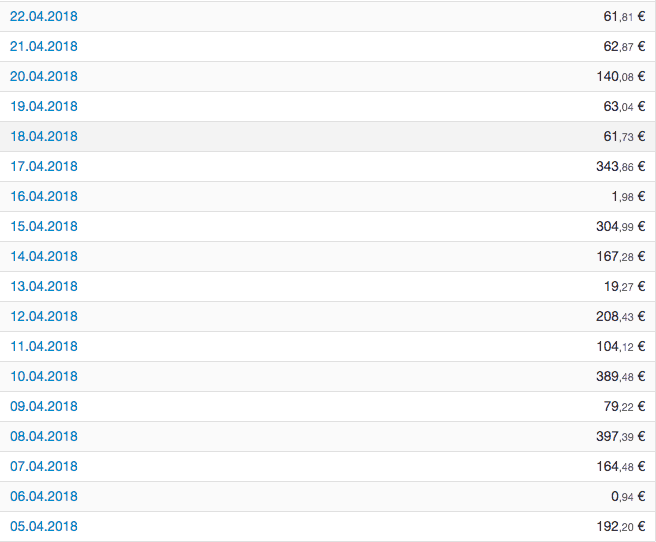Click the 12.04.2018 date link

coord(44,317)
